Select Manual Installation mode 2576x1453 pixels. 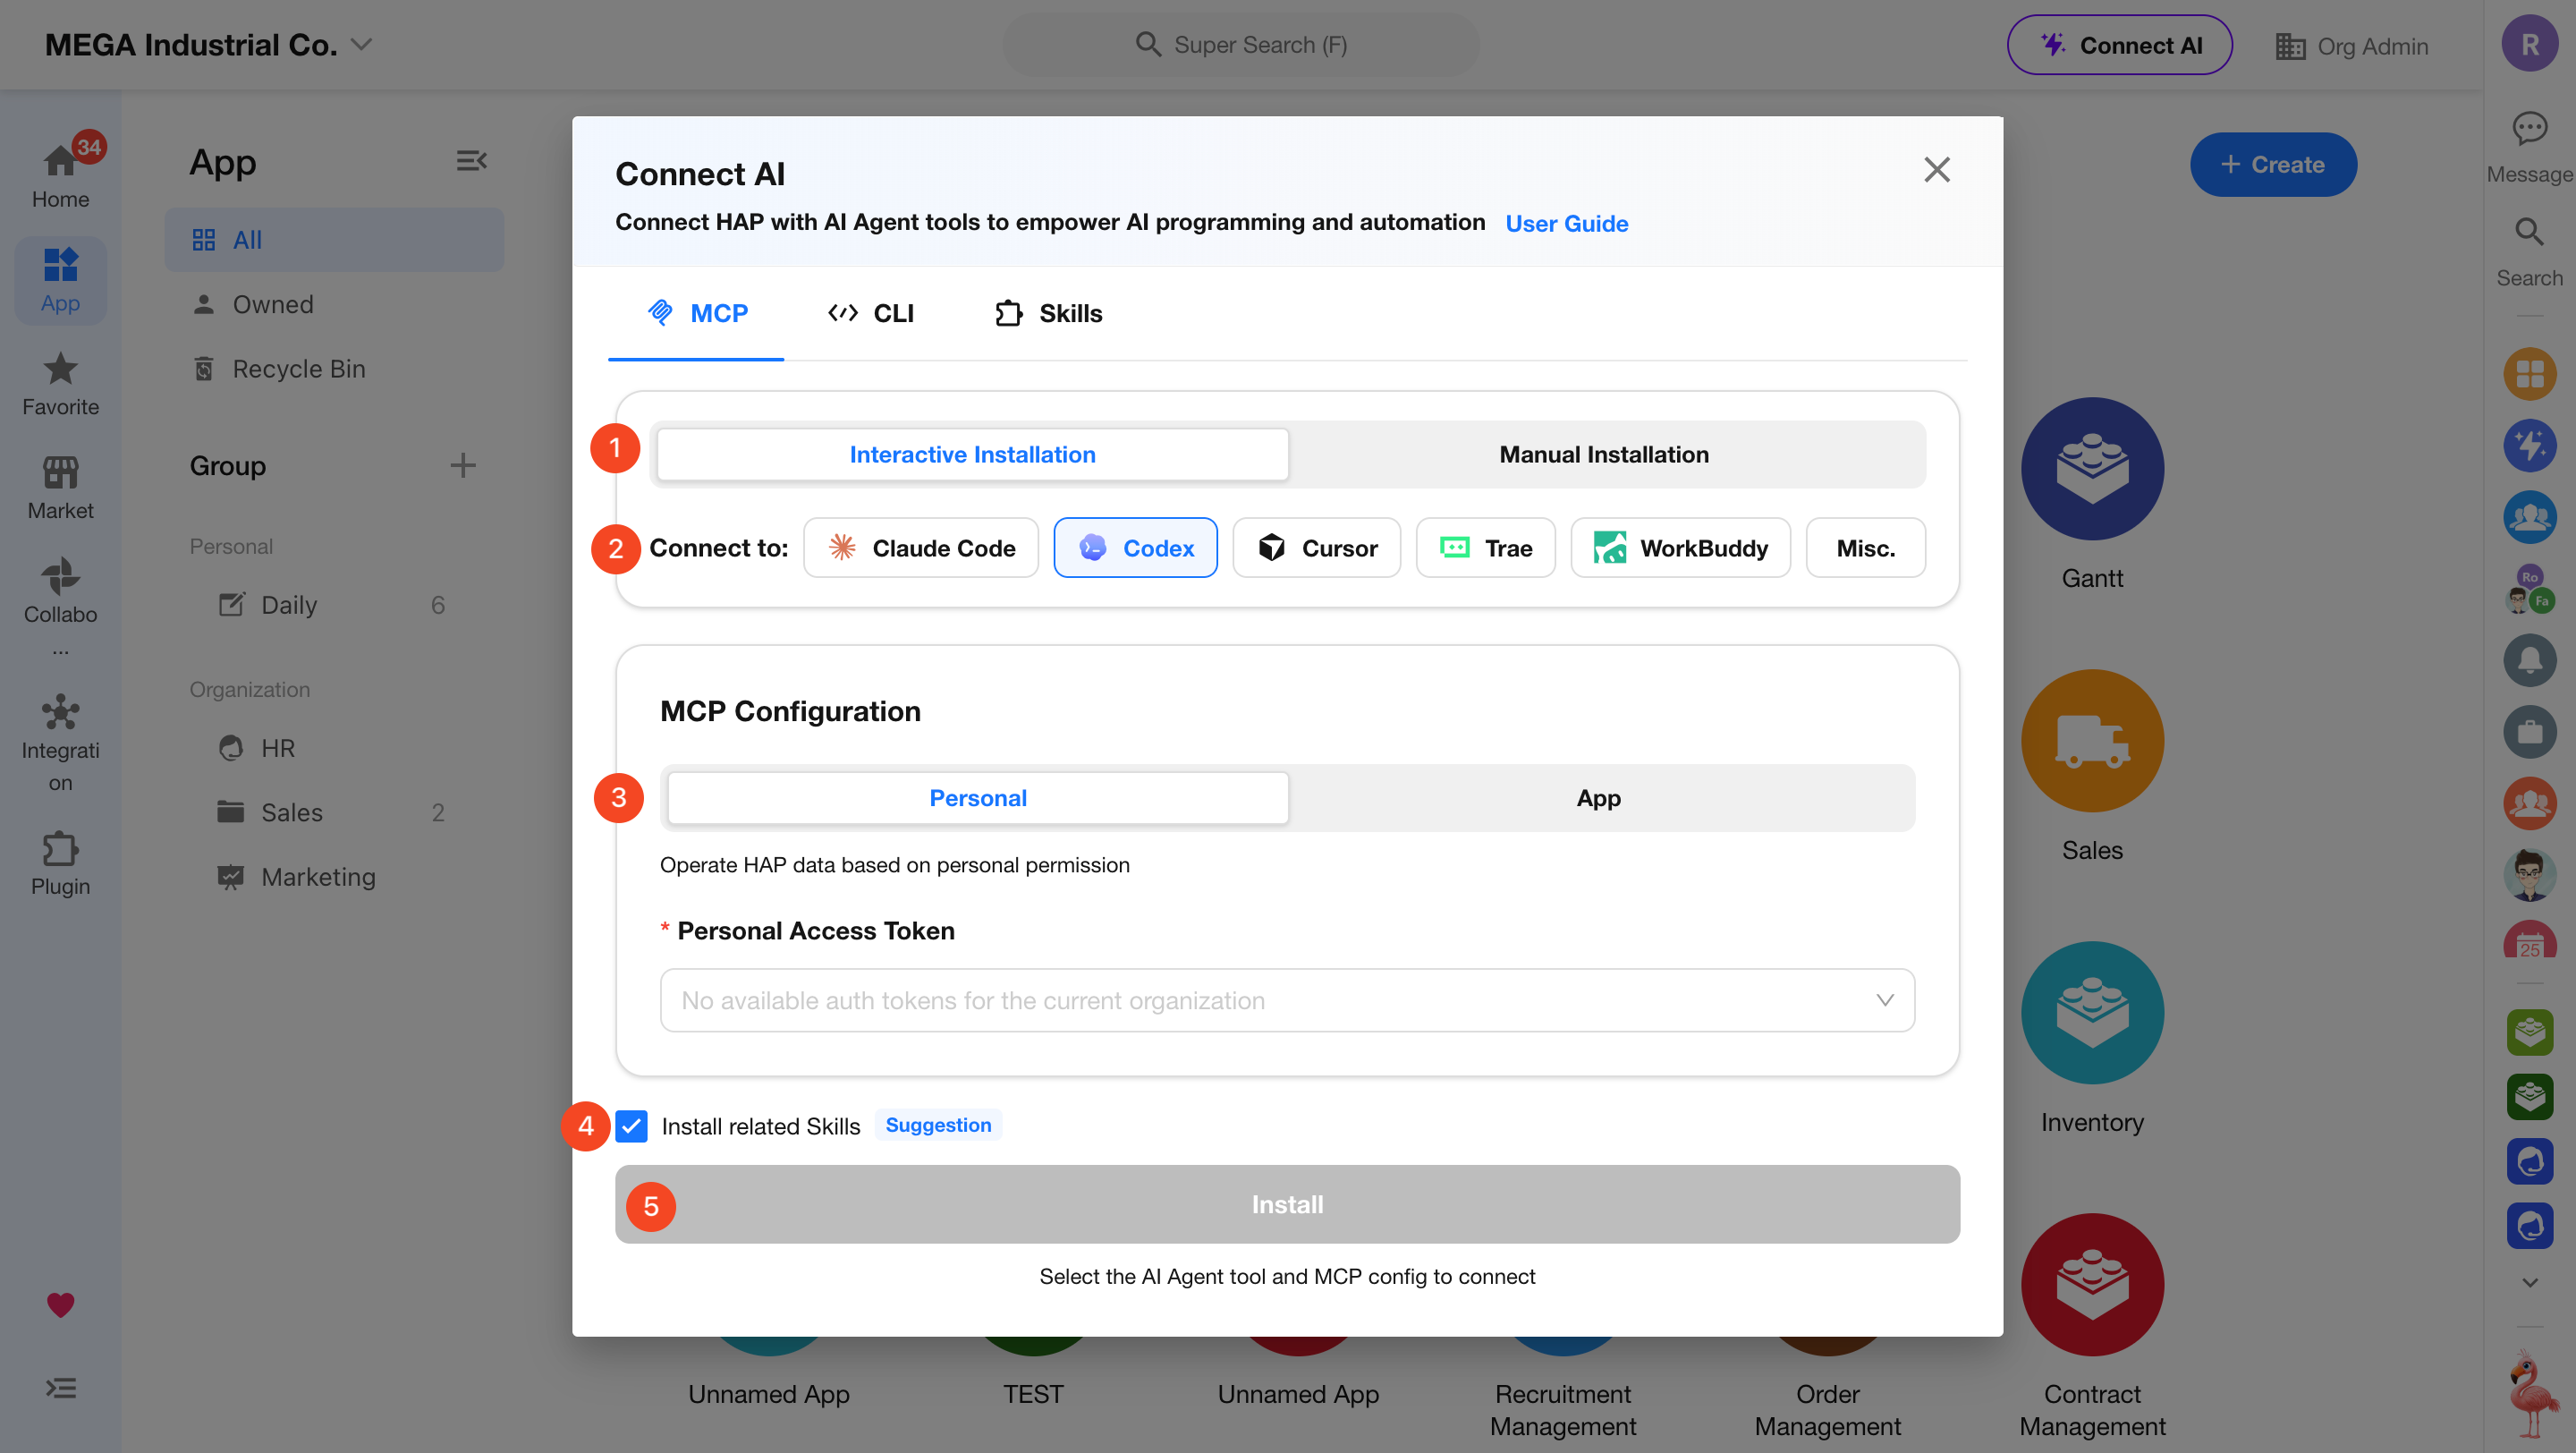coord(1604,455)
